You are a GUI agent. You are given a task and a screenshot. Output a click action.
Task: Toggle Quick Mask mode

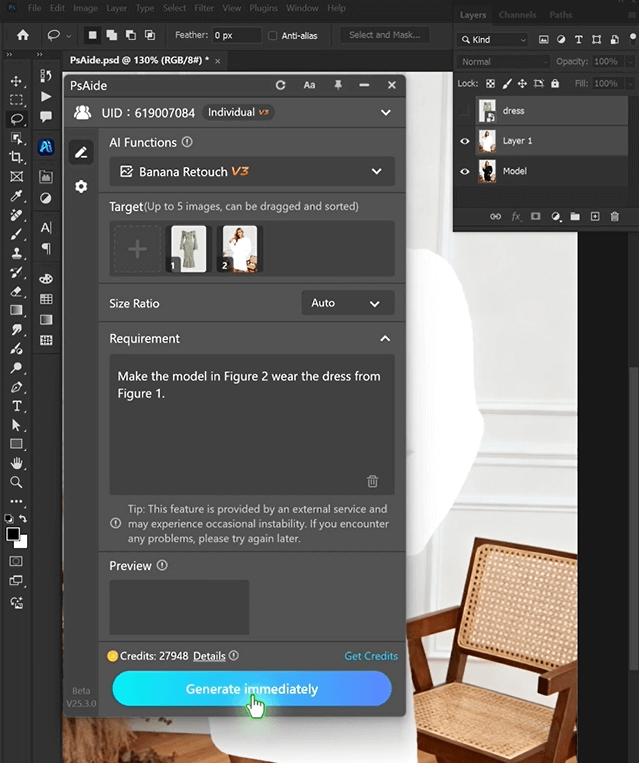[x=16, y=561]
